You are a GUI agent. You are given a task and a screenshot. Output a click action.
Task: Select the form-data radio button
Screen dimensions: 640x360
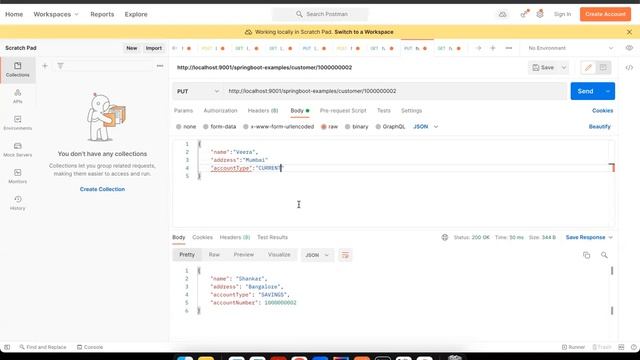click(206, 127)
